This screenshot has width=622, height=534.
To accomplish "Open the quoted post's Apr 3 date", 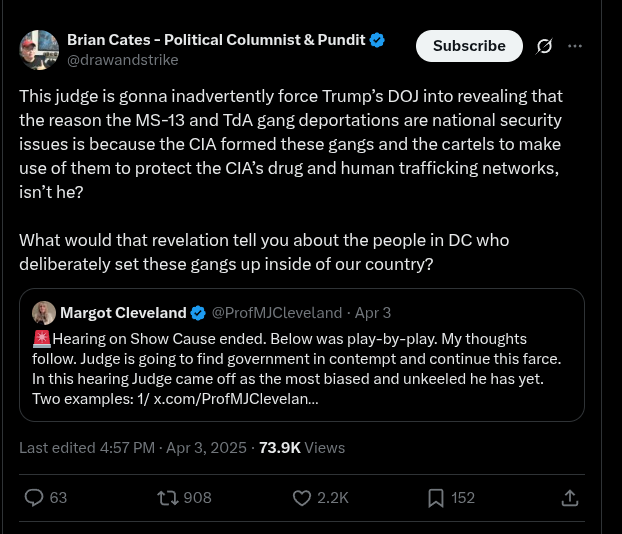I will click(x=373, y=313).
